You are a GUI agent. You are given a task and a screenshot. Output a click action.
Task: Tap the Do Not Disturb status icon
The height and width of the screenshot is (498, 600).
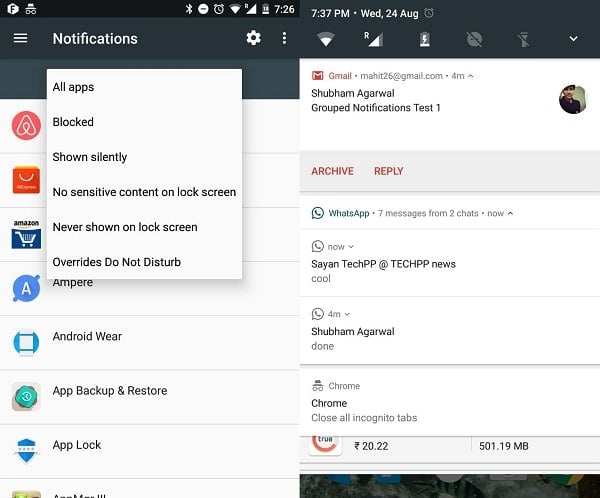pos(203,9)
